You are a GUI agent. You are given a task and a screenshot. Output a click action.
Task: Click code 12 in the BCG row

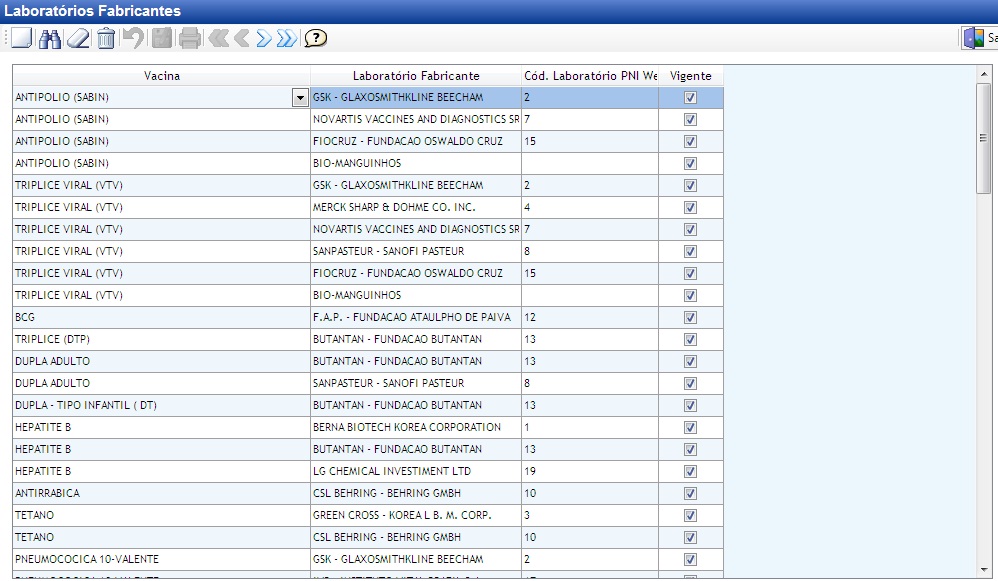(x=590, y=318)
